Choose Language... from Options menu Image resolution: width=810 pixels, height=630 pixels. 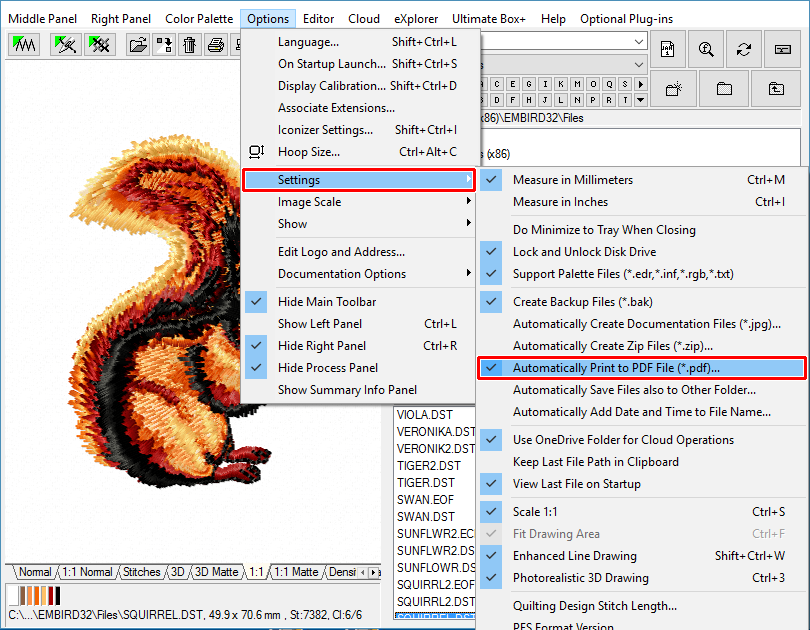click(x=359, y=42)
